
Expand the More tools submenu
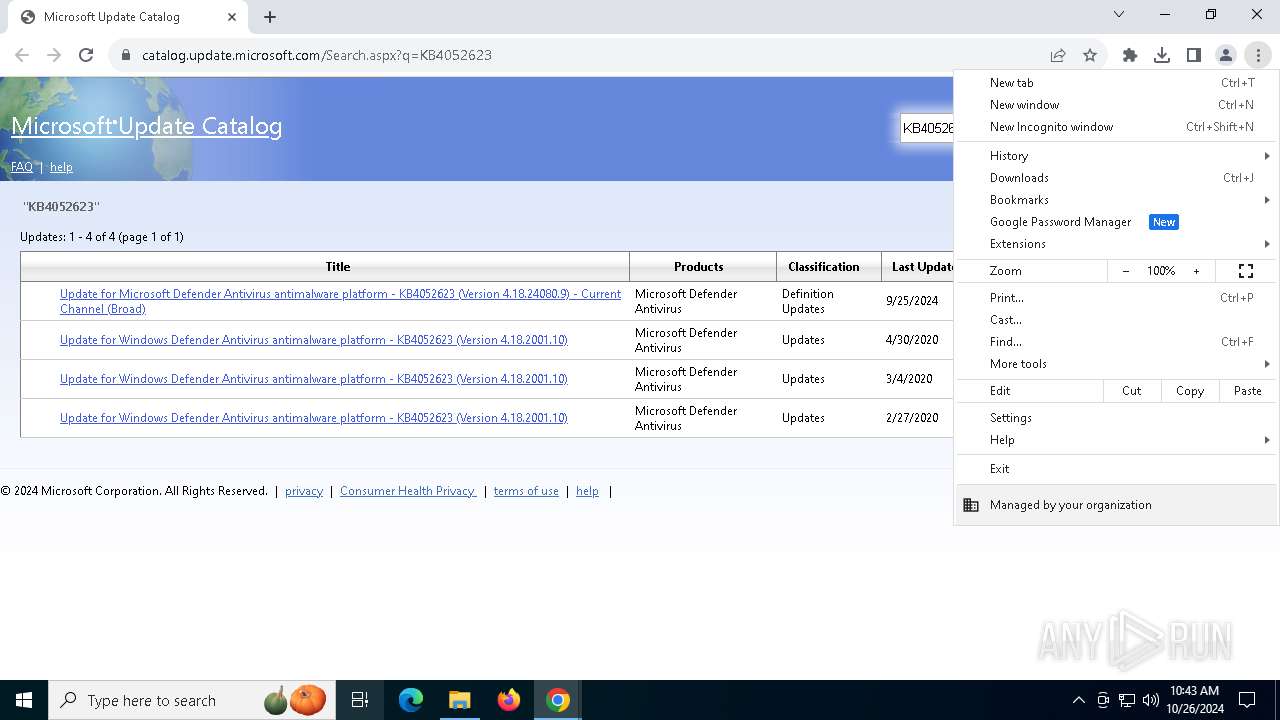point(1116,364)
